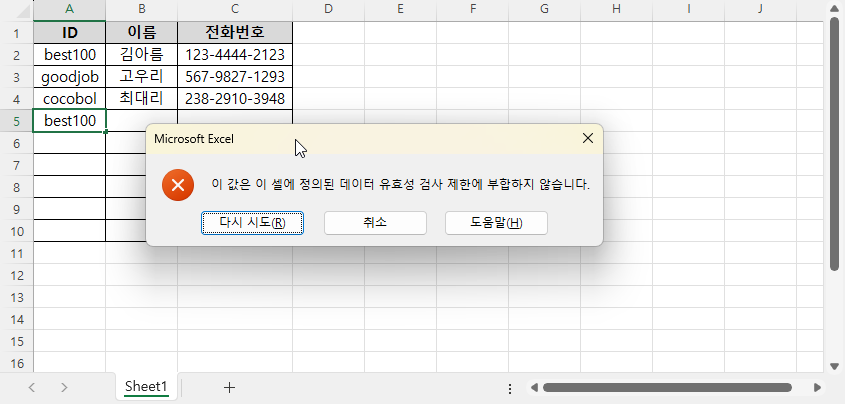This screenshot has width=845, height=404.
Task: Select row 11 header
Action: pyautogui.click(x=17, y=253)
